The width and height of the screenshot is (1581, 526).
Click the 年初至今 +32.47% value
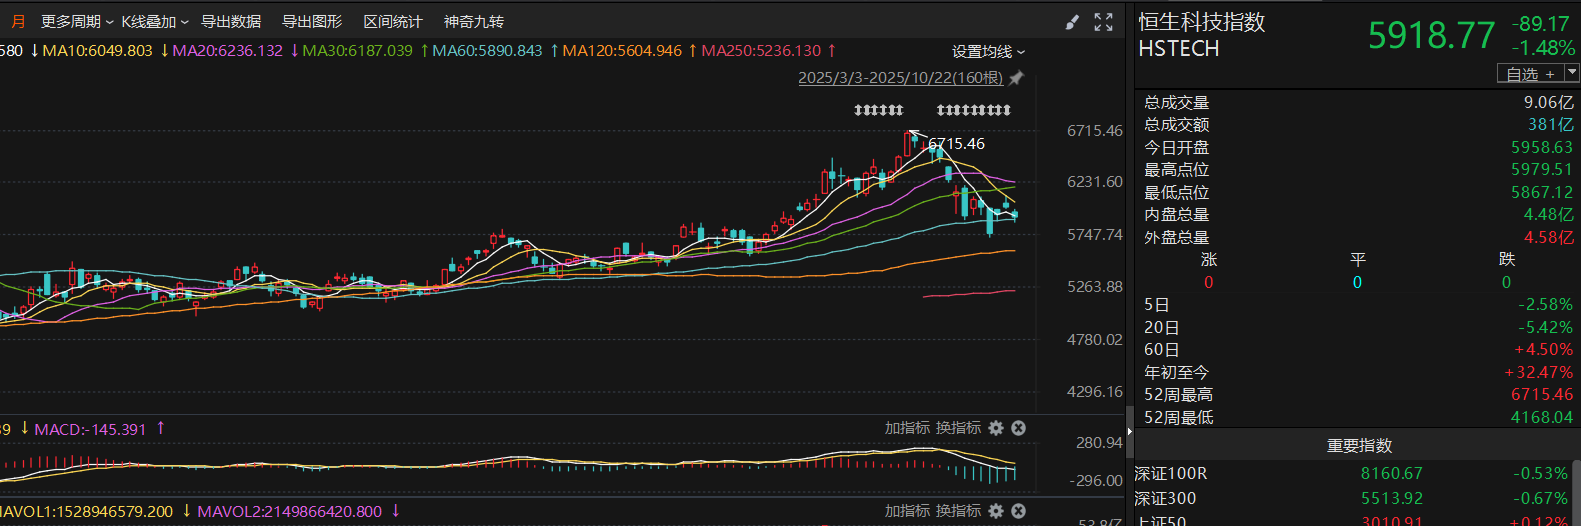tap(1538, 373)
